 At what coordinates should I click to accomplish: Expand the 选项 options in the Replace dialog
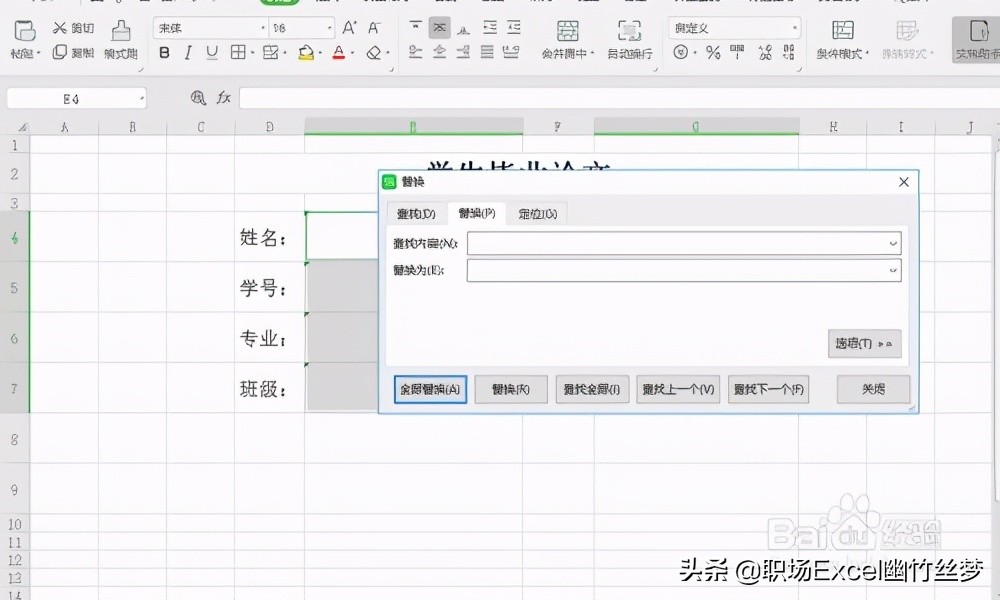click(x=862, y=343)
